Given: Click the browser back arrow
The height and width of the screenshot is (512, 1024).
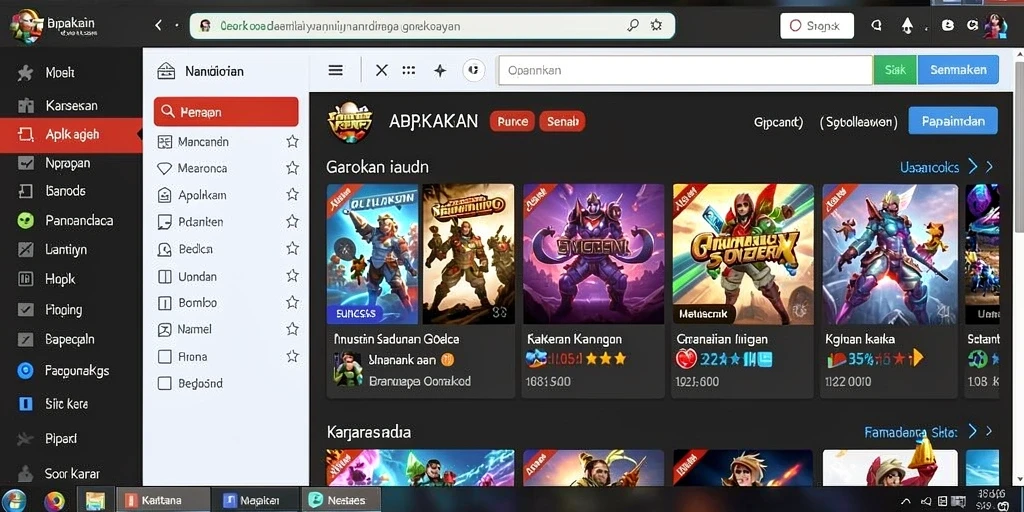Looking at the screenshot, I should click(158, 25).
